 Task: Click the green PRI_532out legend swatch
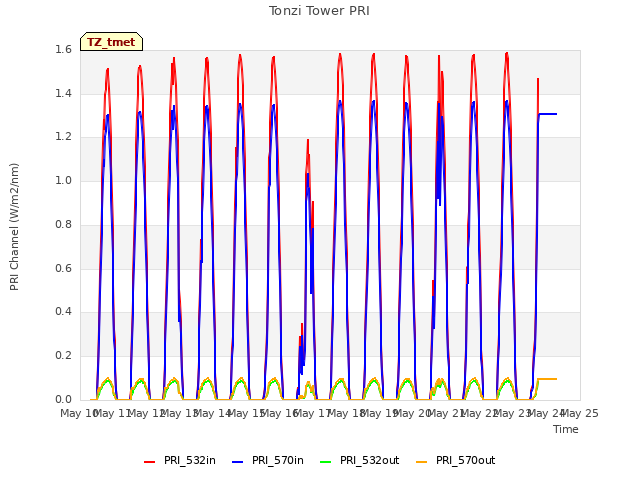pyautogui.click(x=326, y=462)
